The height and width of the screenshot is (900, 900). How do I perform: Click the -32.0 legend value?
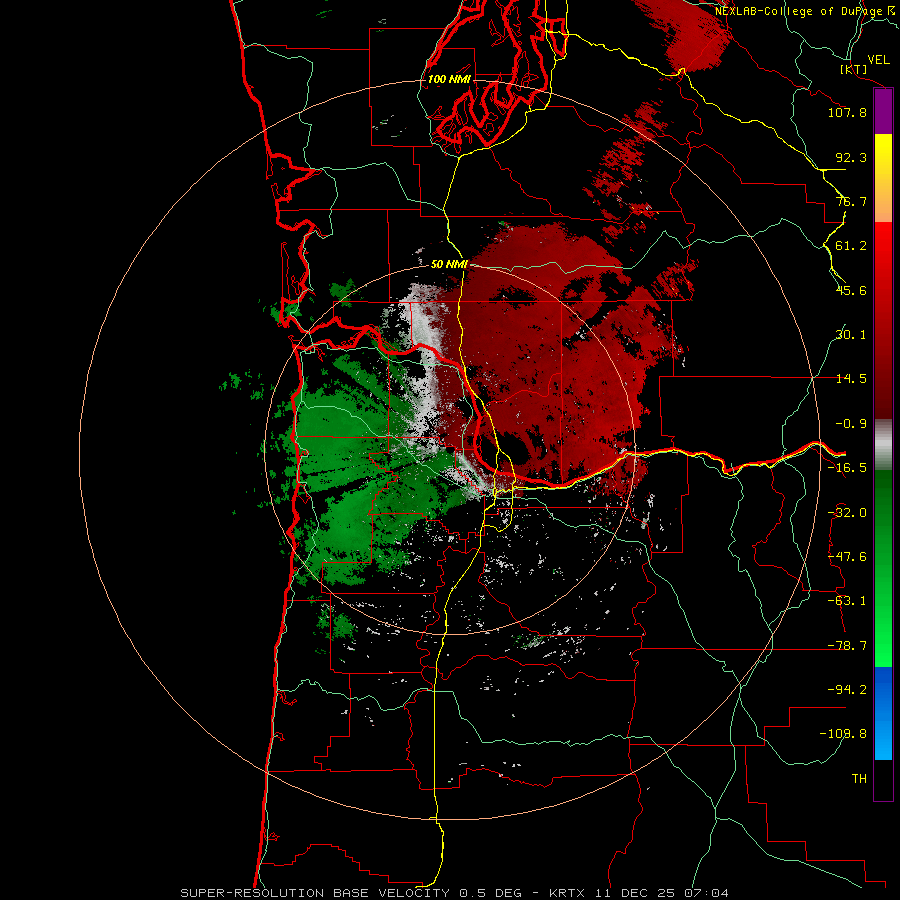[x=847, y=513]
